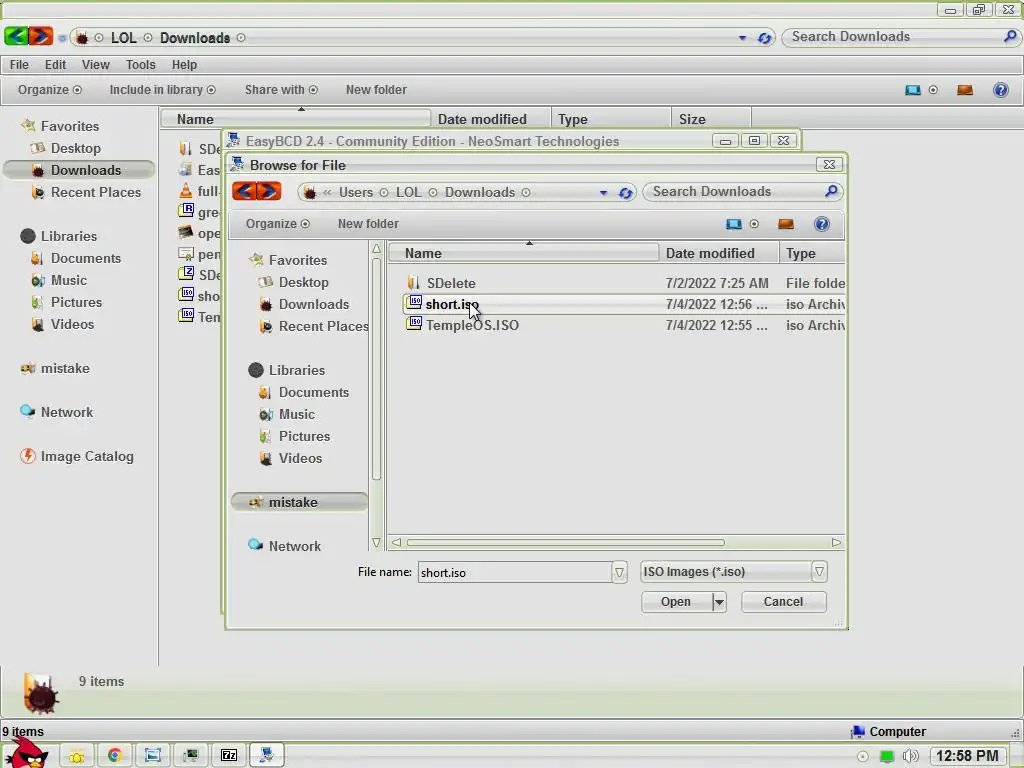Click the Open button
The image size is (1024, 768).
[676, 602]
